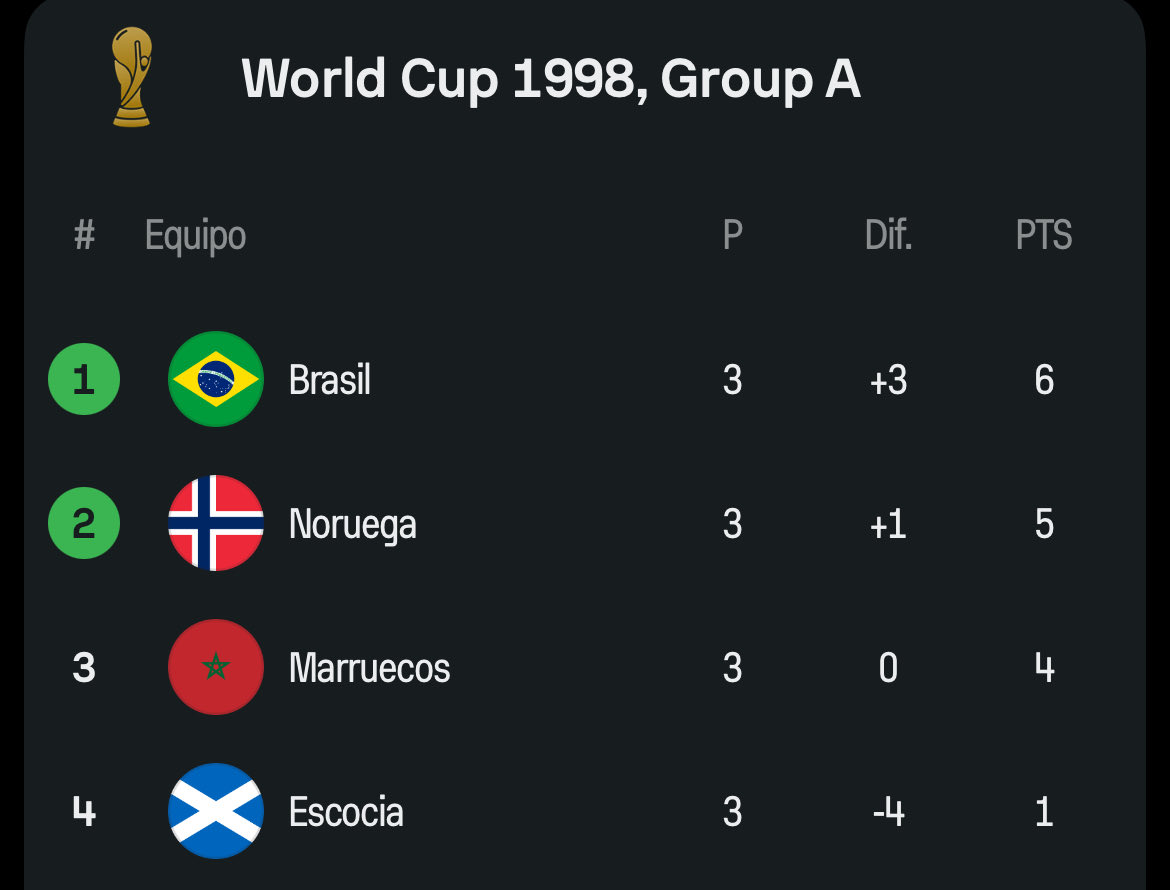Open the Noruega team name
The height and width of the screenshot is (890, 1170).
(352, 525)
